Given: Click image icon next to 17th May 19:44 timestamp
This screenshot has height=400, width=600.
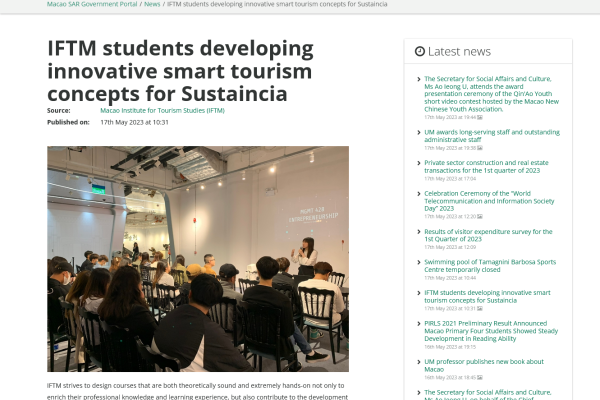Looking at the screenshot, I should (480, 117).
